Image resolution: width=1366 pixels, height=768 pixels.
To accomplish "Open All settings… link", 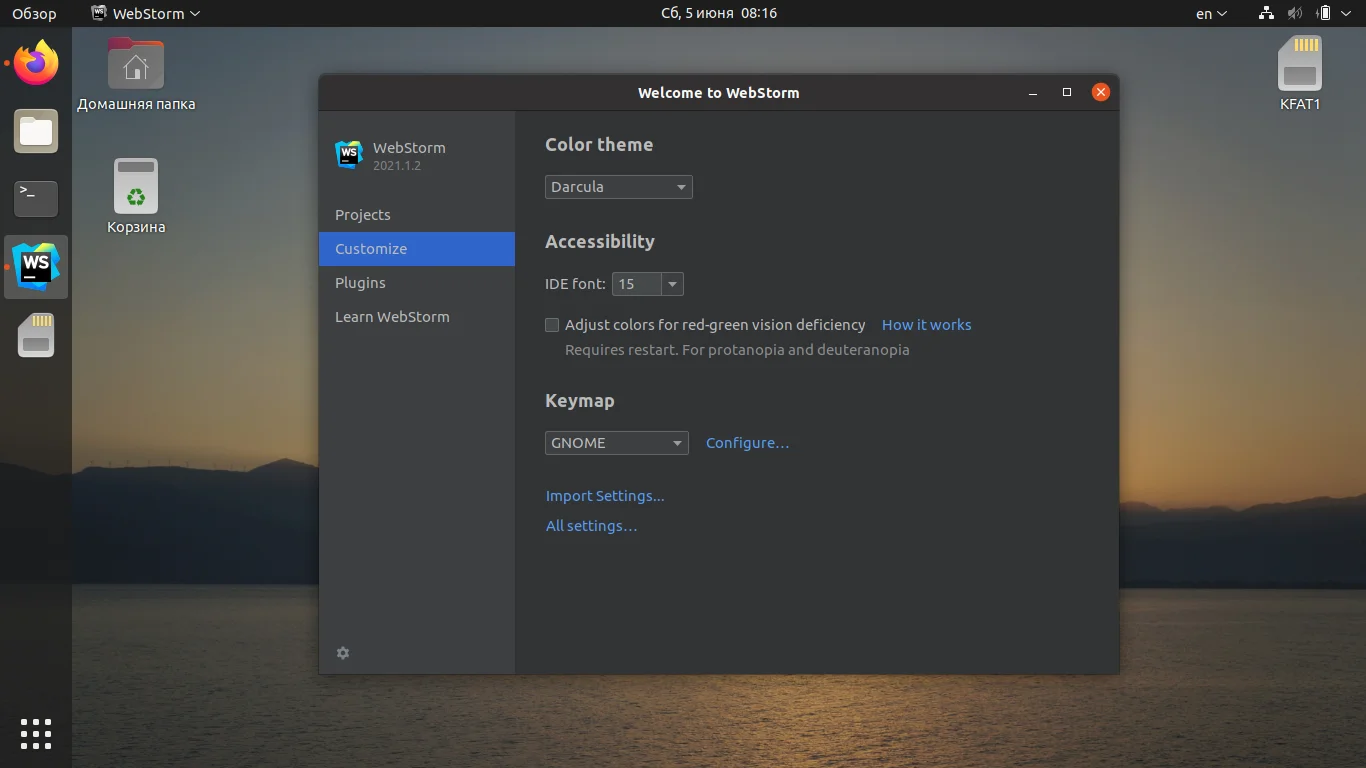I will (x=591, y=526).
